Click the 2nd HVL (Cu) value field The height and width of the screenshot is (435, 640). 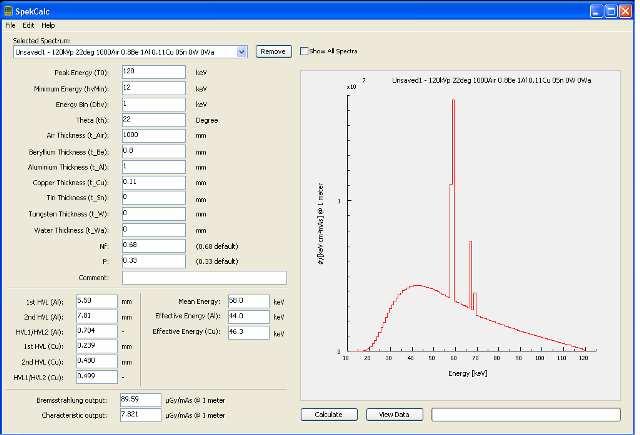[x=97, y=362]
